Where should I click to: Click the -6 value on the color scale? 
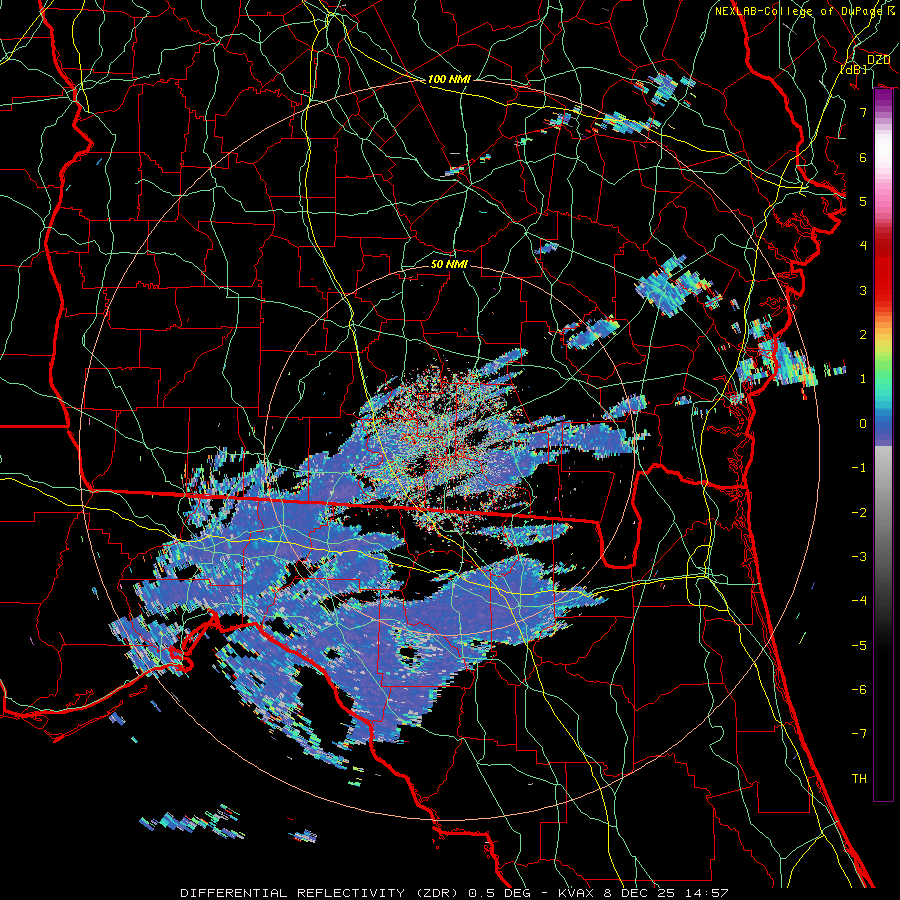point(859,690)
